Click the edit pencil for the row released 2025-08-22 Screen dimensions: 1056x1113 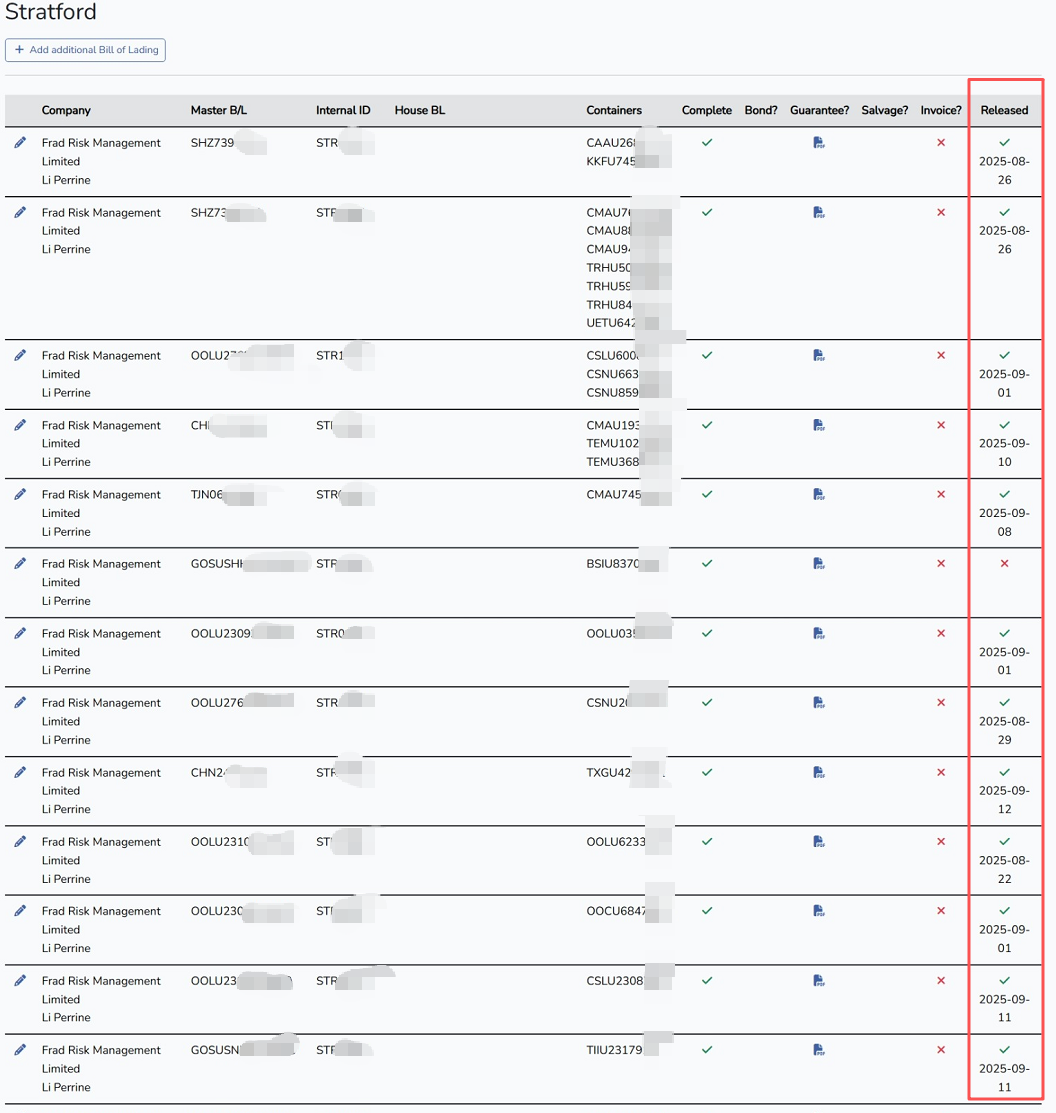(x=20, y=841)
